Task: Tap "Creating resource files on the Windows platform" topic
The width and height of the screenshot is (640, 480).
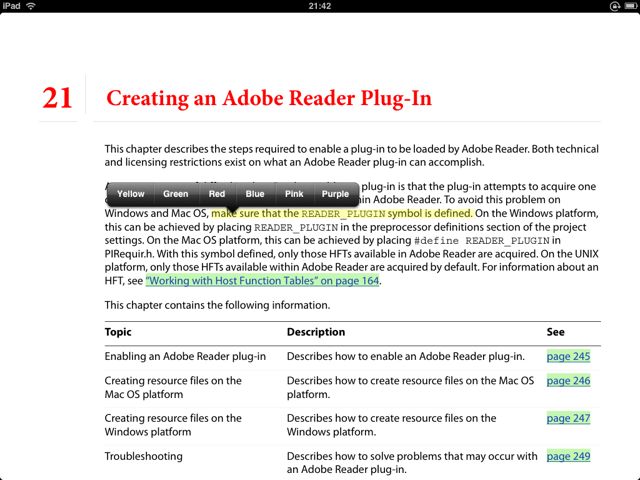Action: point(173,425)
